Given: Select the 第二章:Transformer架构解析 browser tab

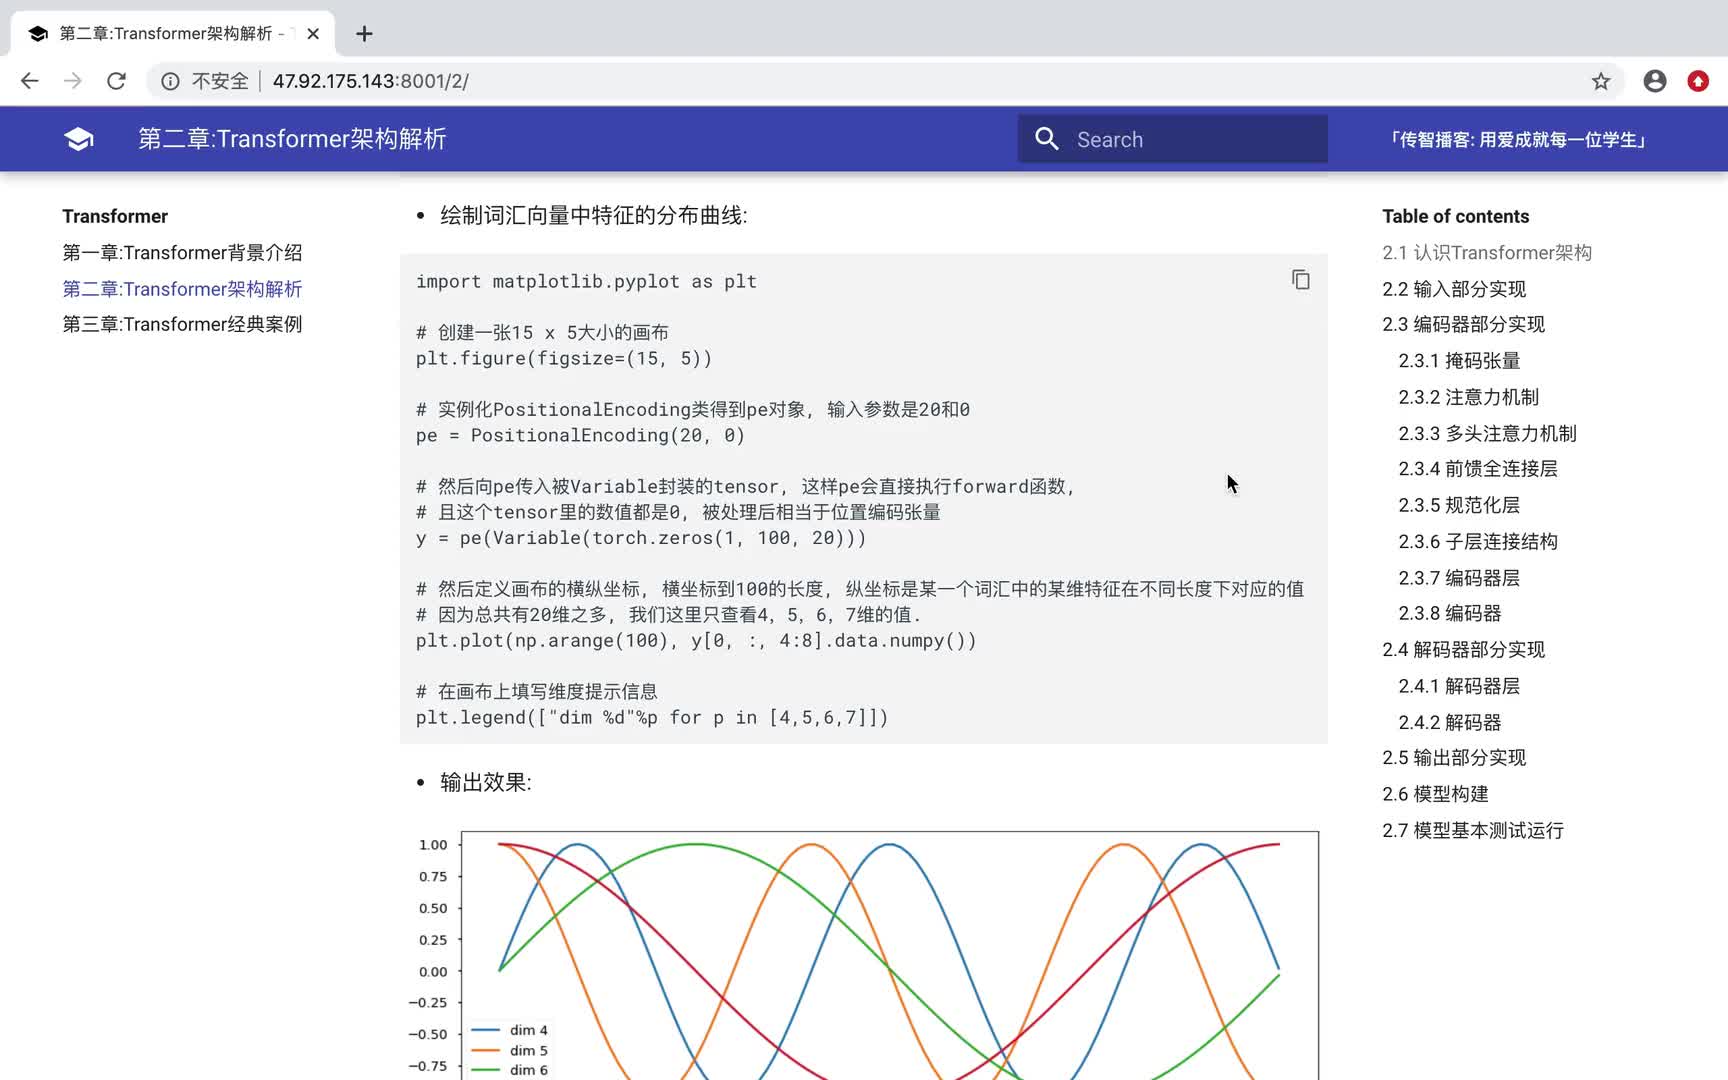Looking at the screenshot, I should tap(172, 34).
